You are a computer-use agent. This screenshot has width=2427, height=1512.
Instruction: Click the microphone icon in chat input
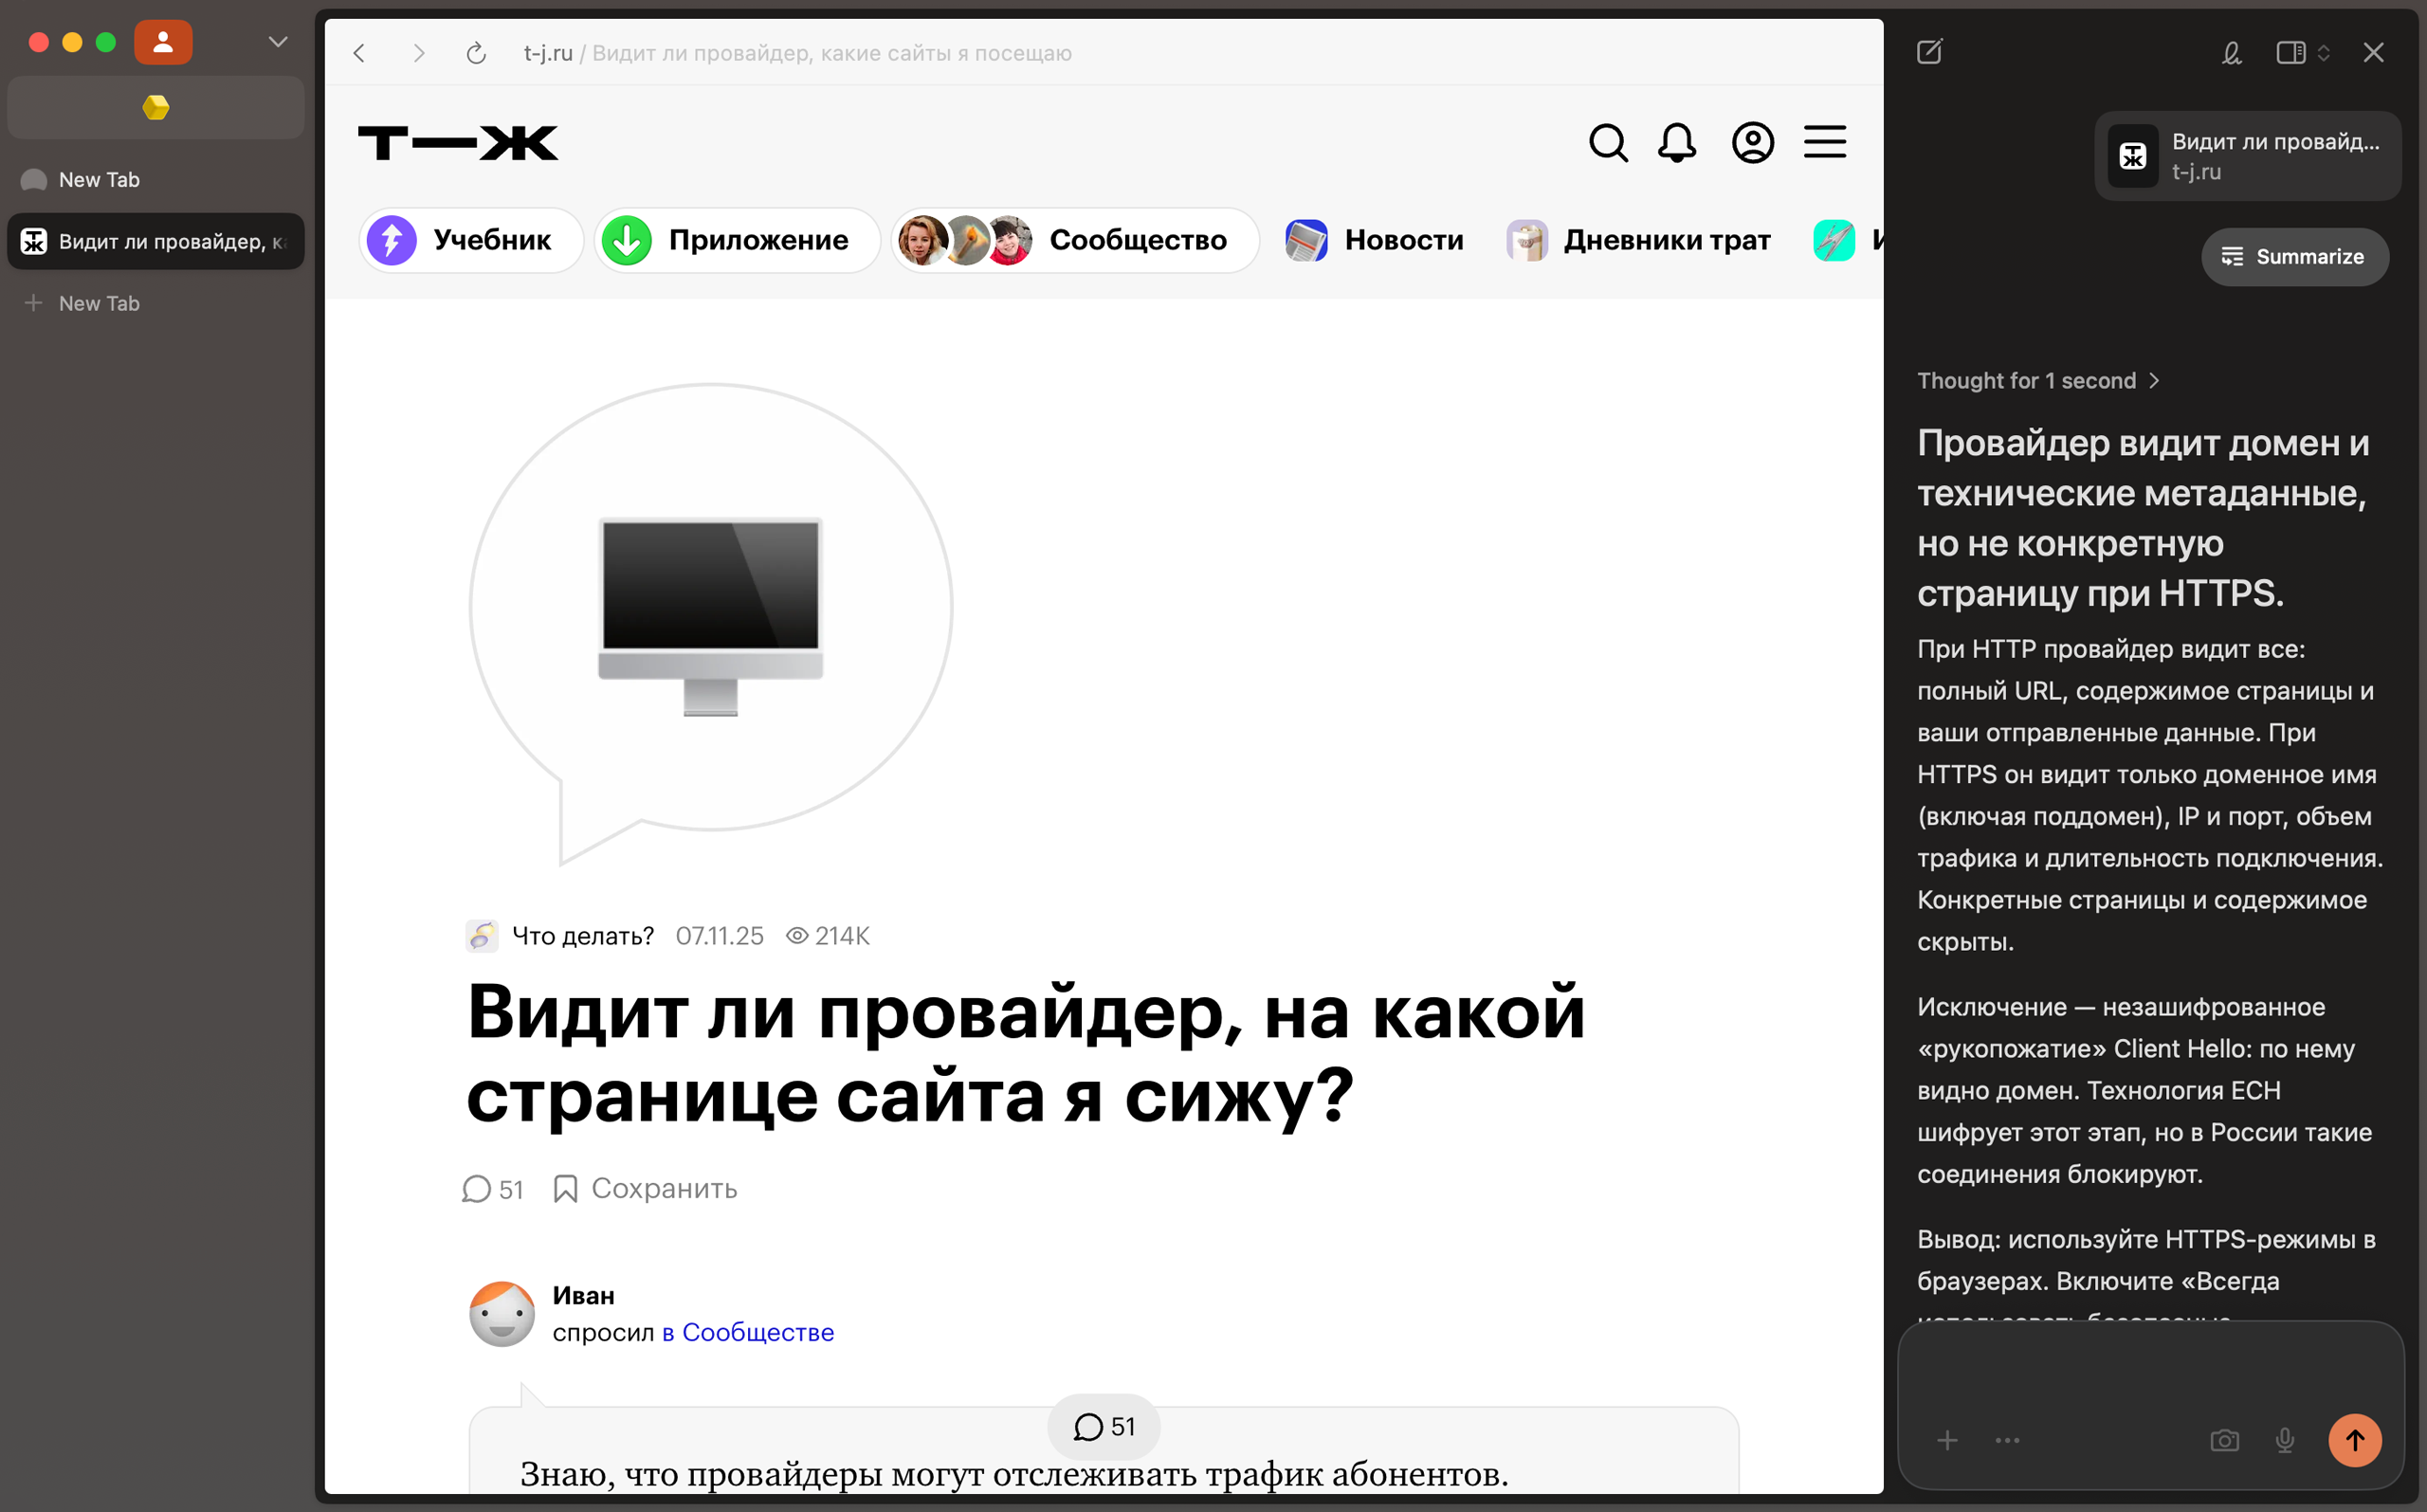coord(2284,1440)
